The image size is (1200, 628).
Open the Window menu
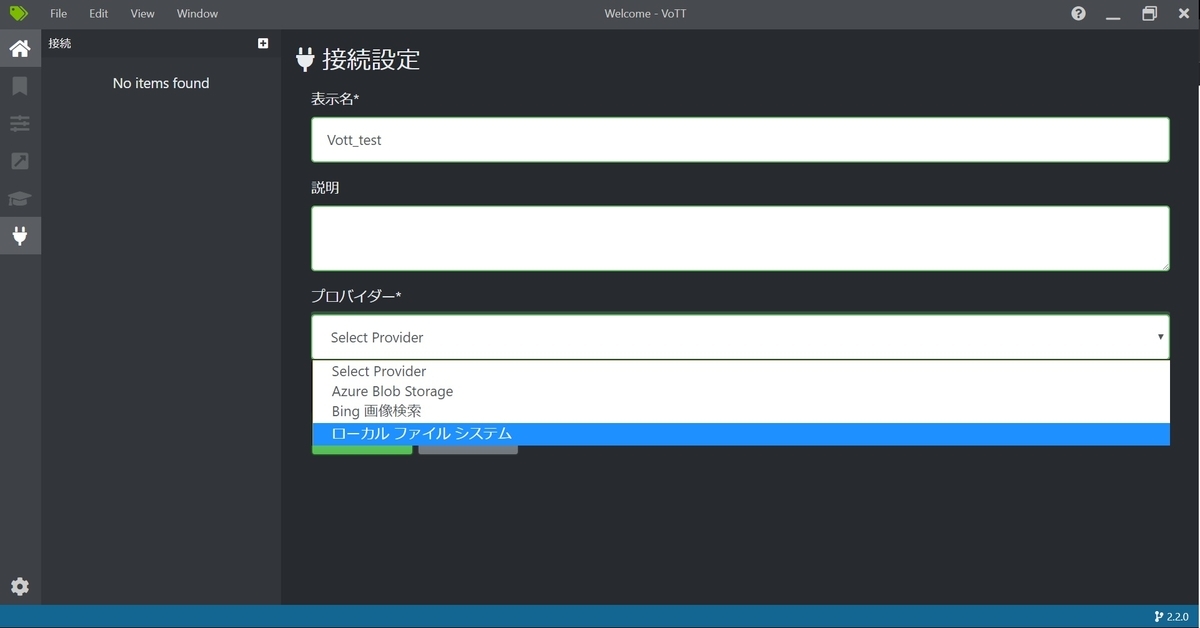(x=196, y=13)
